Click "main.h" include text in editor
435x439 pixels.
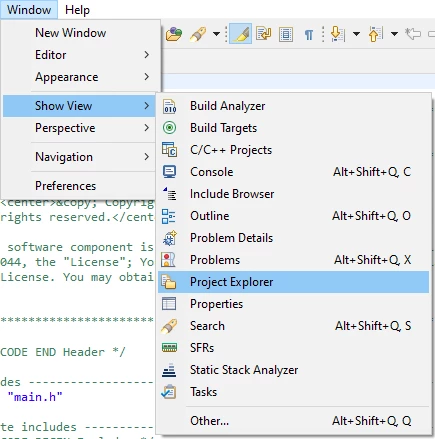tap(35, 397)
